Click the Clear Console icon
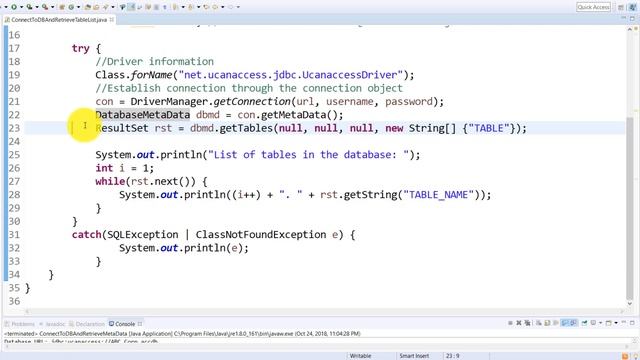Viewport: 640px width, 360px height. [x=539, y=323]
